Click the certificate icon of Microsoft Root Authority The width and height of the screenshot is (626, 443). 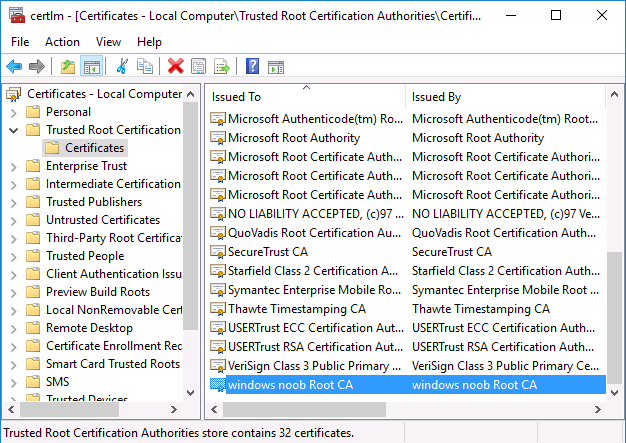pyautogui.click(x=218, y=138)
